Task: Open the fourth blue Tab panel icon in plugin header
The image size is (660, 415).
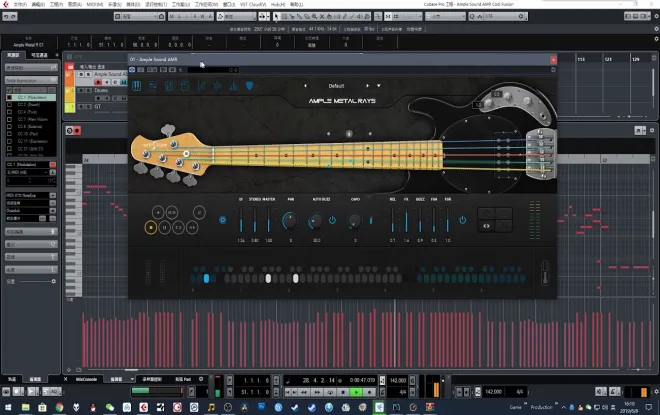Action: tap(185, 86)
